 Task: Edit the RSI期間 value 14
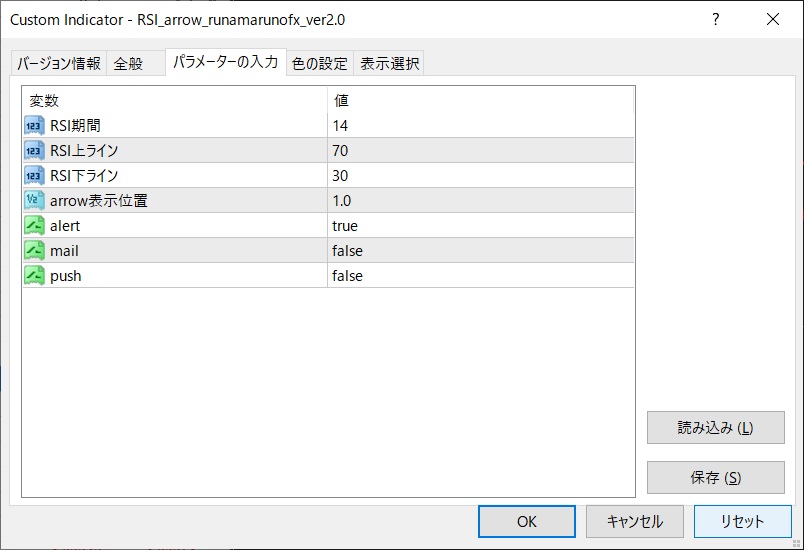480,126
